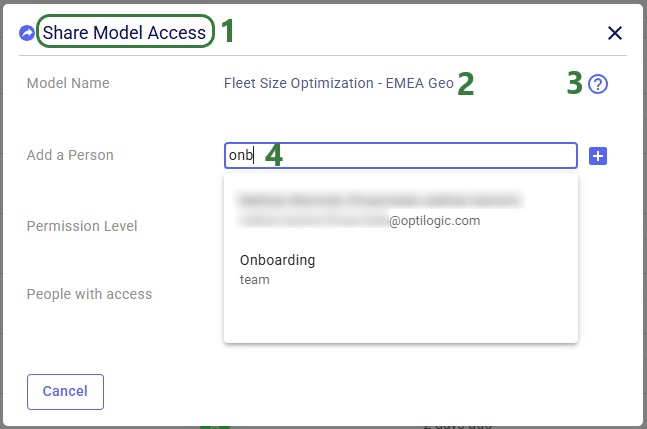647x429 pixels.
Task: Click the Permission Level label
Action: (82, 226)
